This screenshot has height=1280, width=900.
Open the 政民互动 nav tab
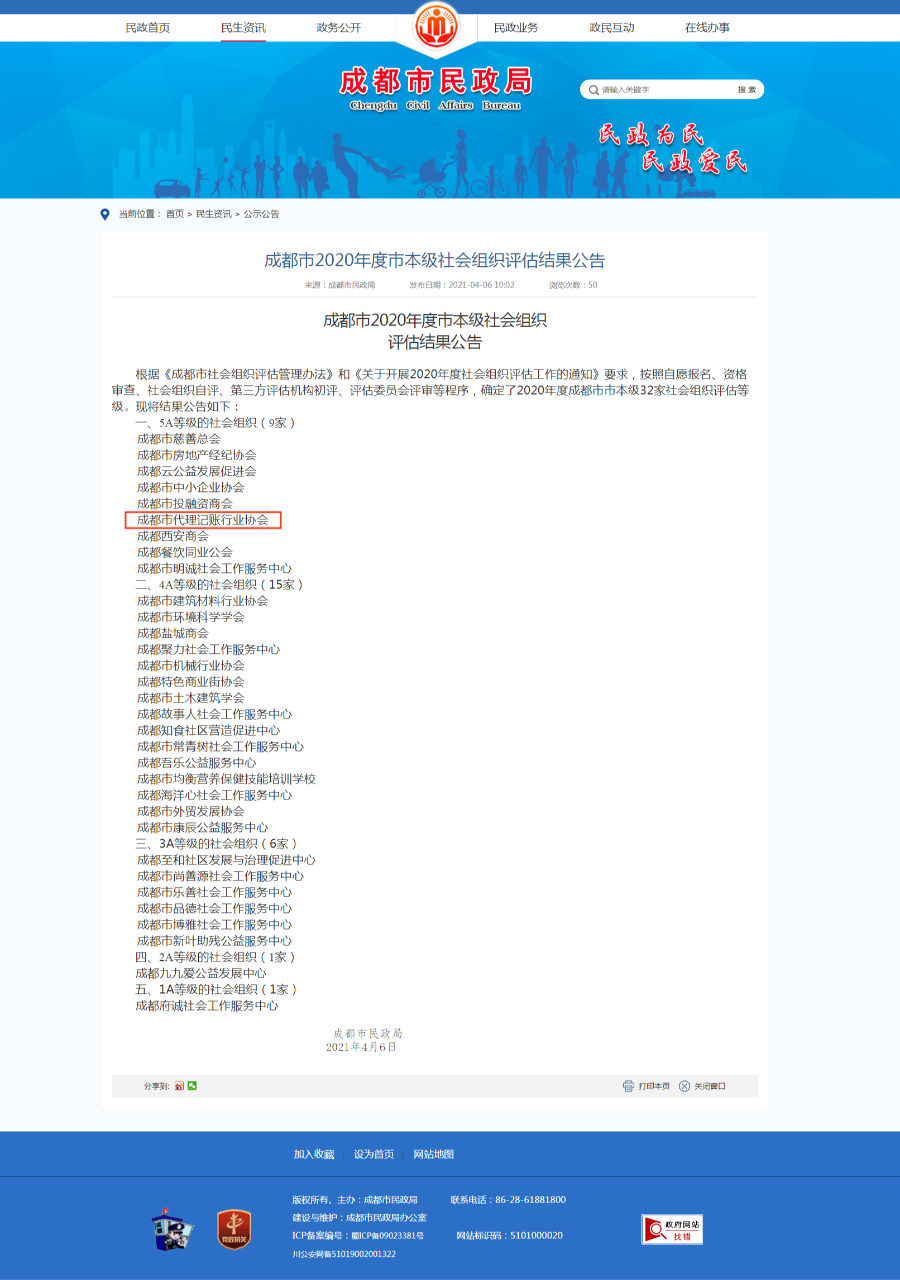point(612,28)
